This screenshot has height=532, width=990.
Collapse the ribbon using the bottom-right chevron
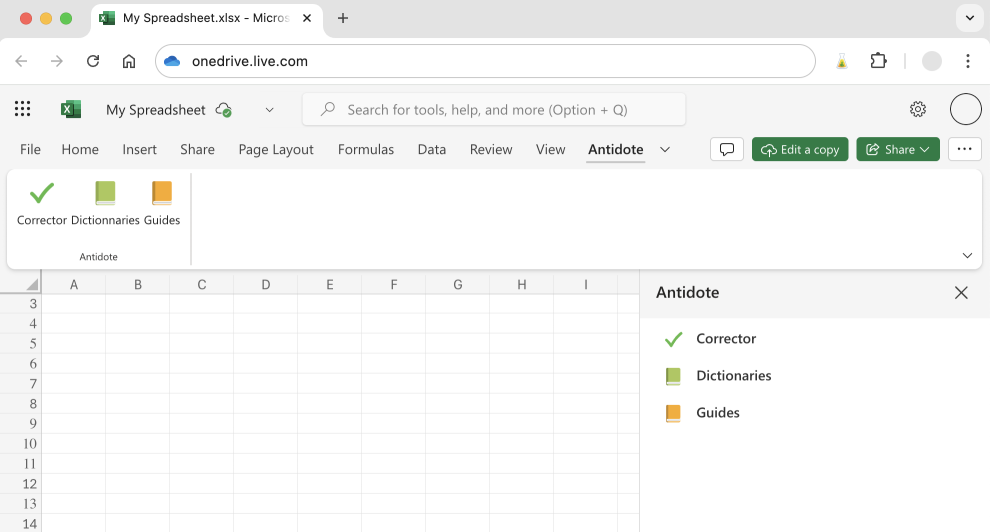(x=967, y=256)
